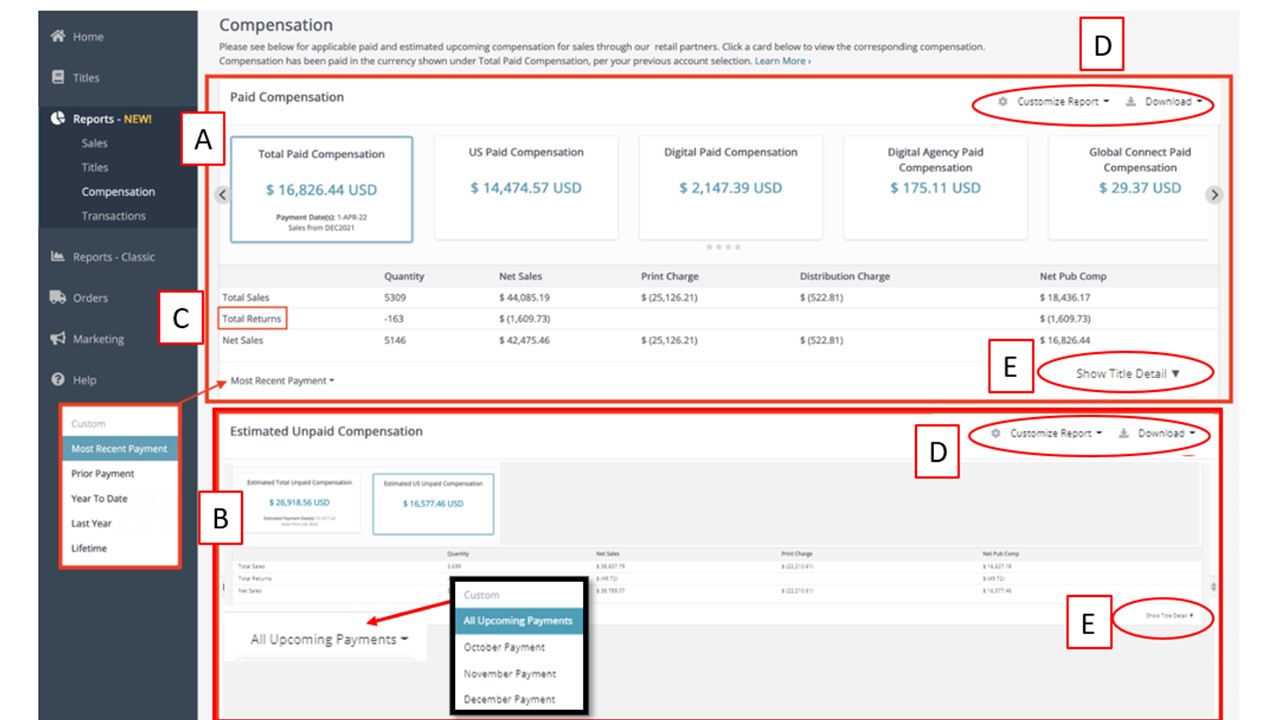Image resolution: width=1280 pixels, height=720 pixels.
Task: Click the Orders truck icon
Action: click(x=58, y=297)
